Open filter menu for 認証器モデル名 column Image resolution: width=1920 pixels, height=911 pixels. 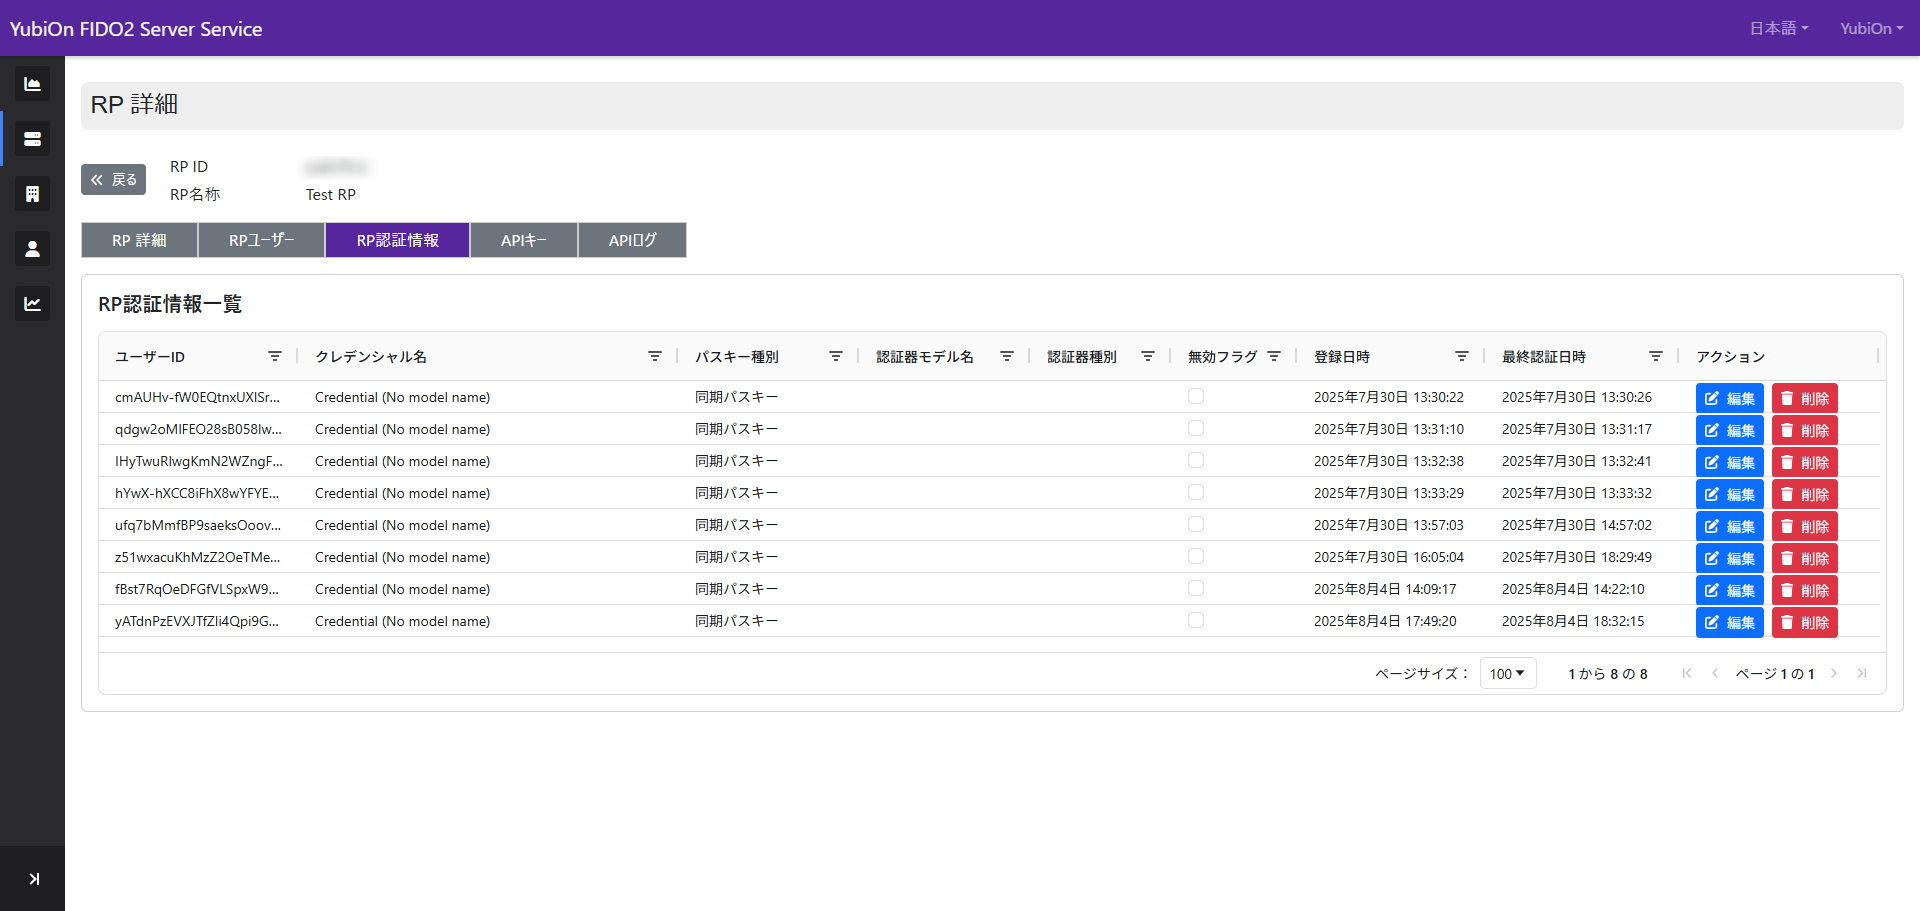(1007, 357)
